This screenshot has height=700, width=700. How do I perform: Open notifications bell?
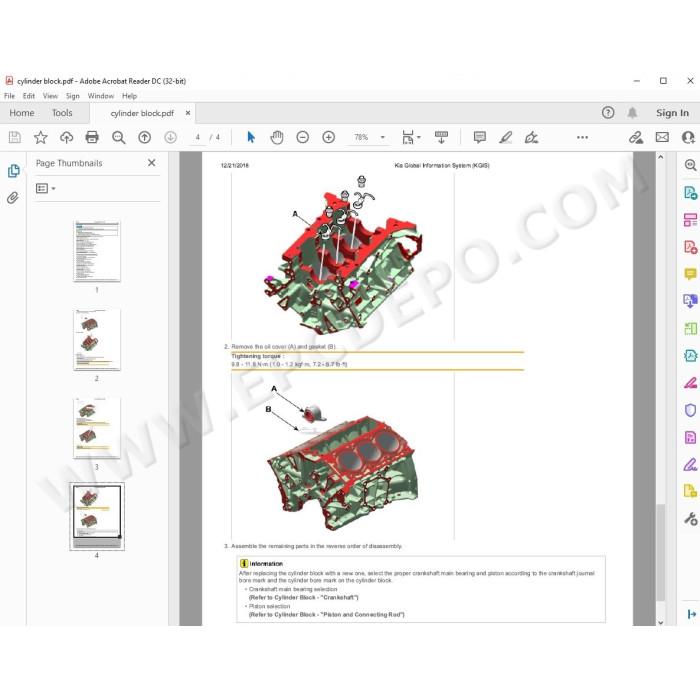tap(632, 112)
